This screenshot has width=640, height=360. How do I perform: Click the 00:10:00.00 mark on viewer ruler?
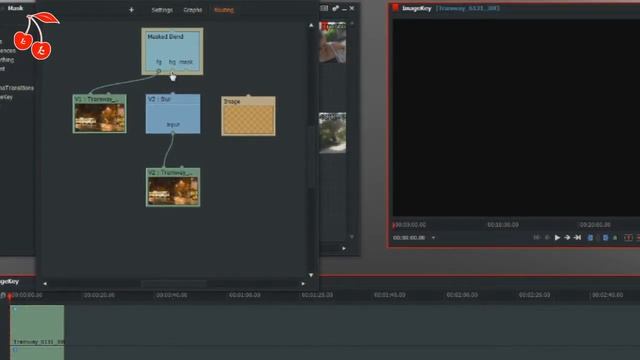[x=503, y=225]
